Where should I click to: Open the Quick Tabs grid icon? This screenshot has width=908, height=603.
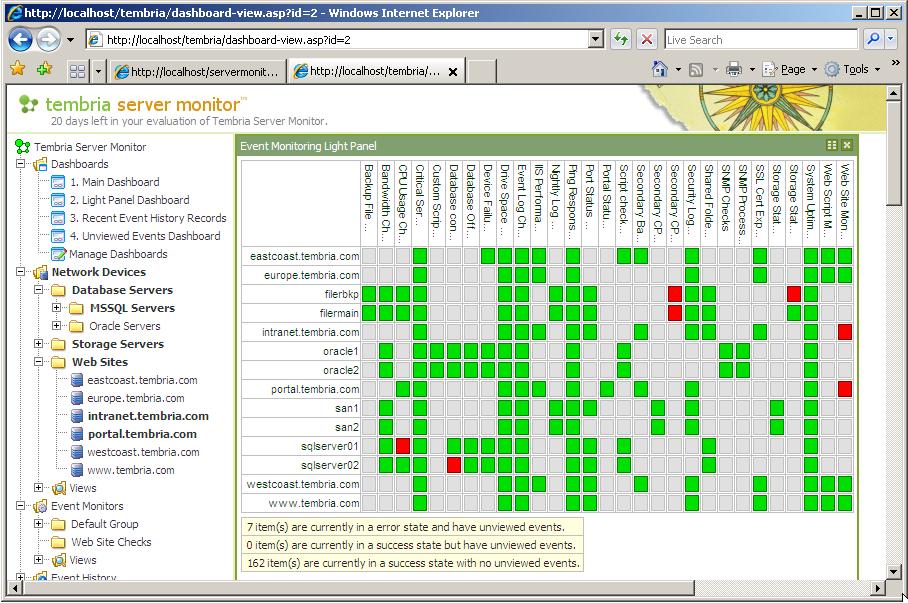pyautogui.click(x=77, y=71)
